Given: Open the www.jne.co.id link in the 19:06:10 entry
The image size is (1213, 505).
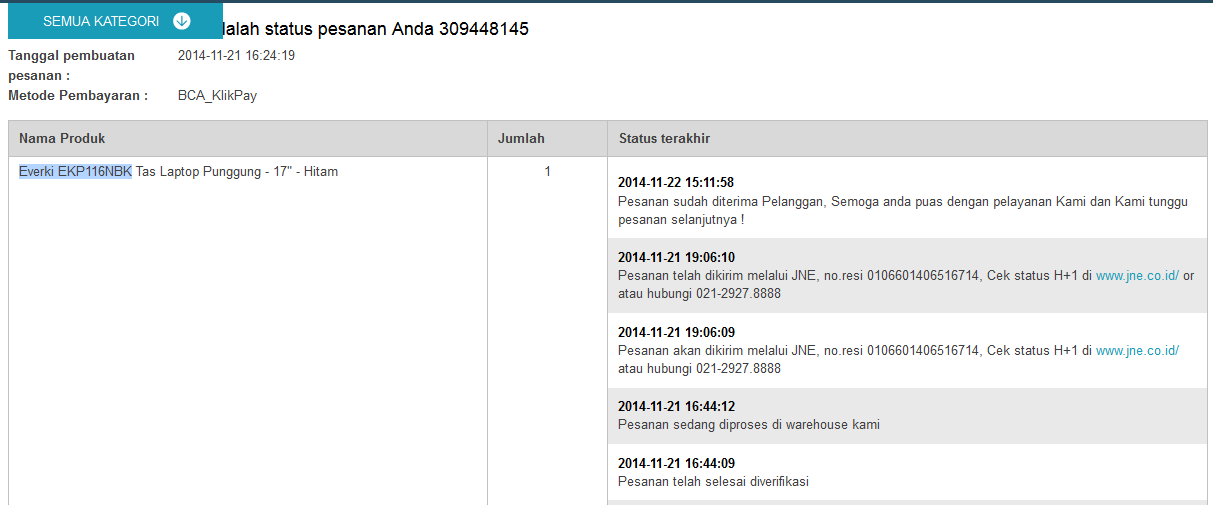Looking at the screenshot, I should (x=1137, y=276).
